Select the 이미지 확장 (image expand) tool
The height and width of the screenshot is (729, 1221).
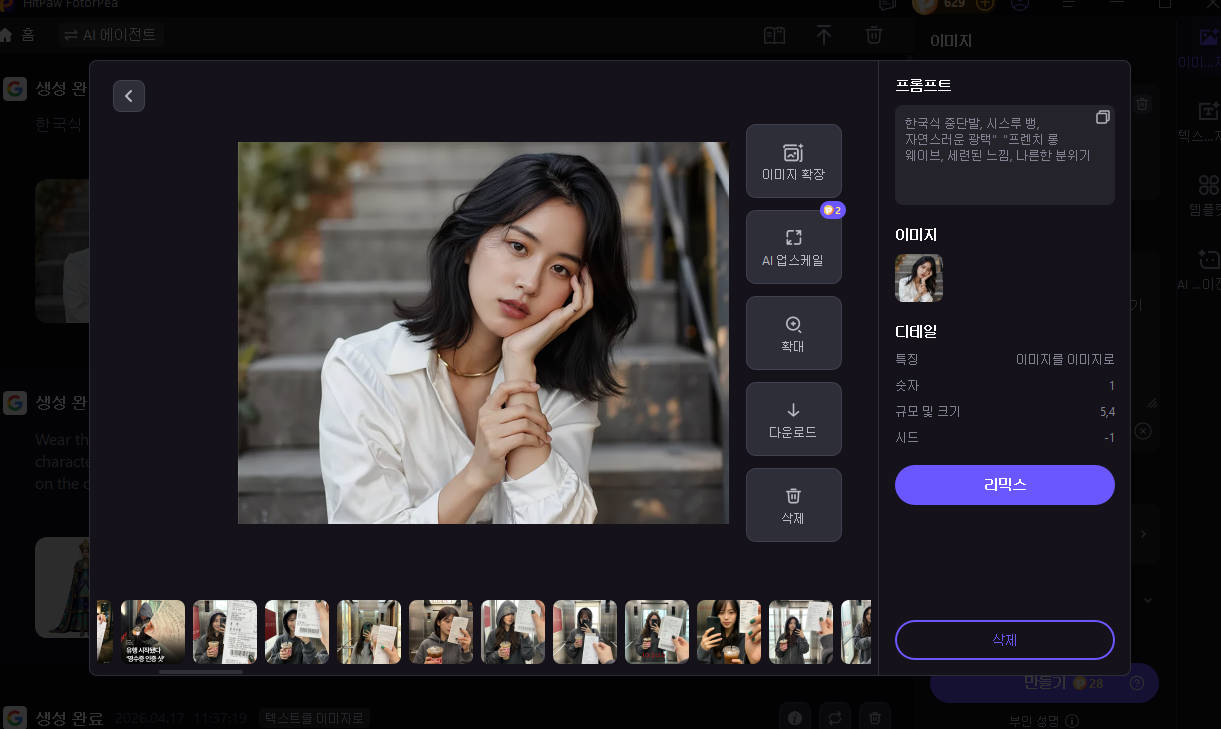click(793, 160)
